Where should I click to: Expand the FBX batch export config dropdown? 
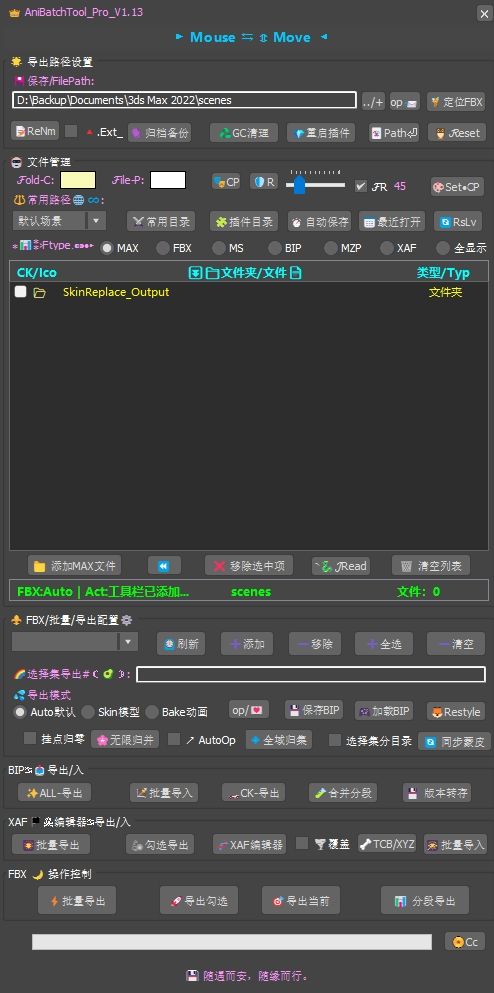pyautogui.click(x=75, y=642)
